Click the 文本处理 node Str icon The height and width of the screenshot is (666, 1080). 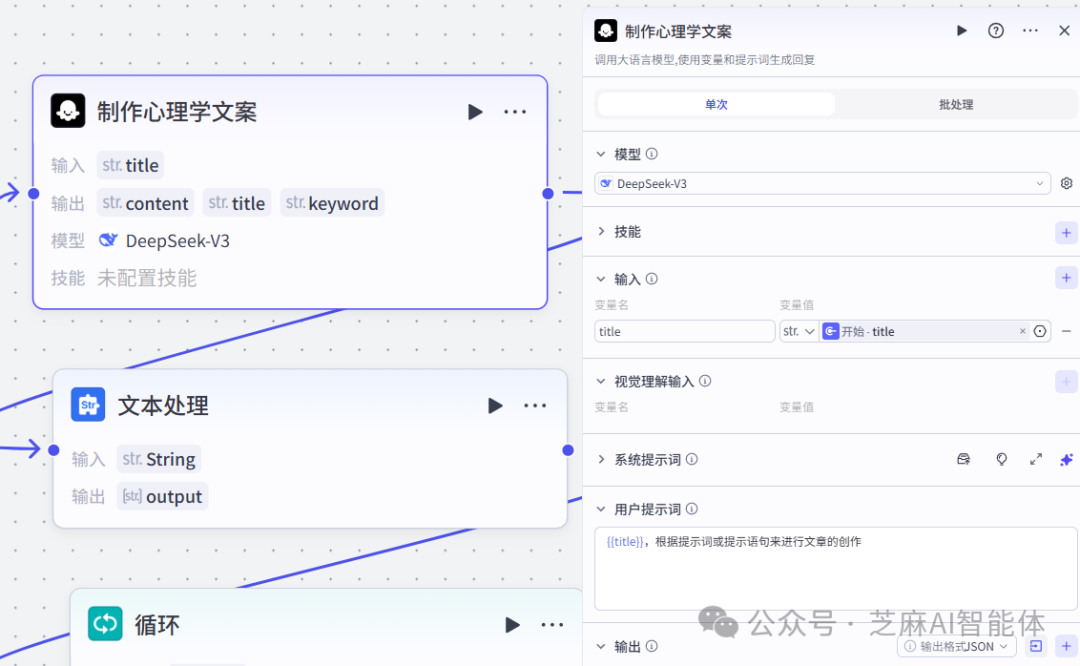click(88, 404)
